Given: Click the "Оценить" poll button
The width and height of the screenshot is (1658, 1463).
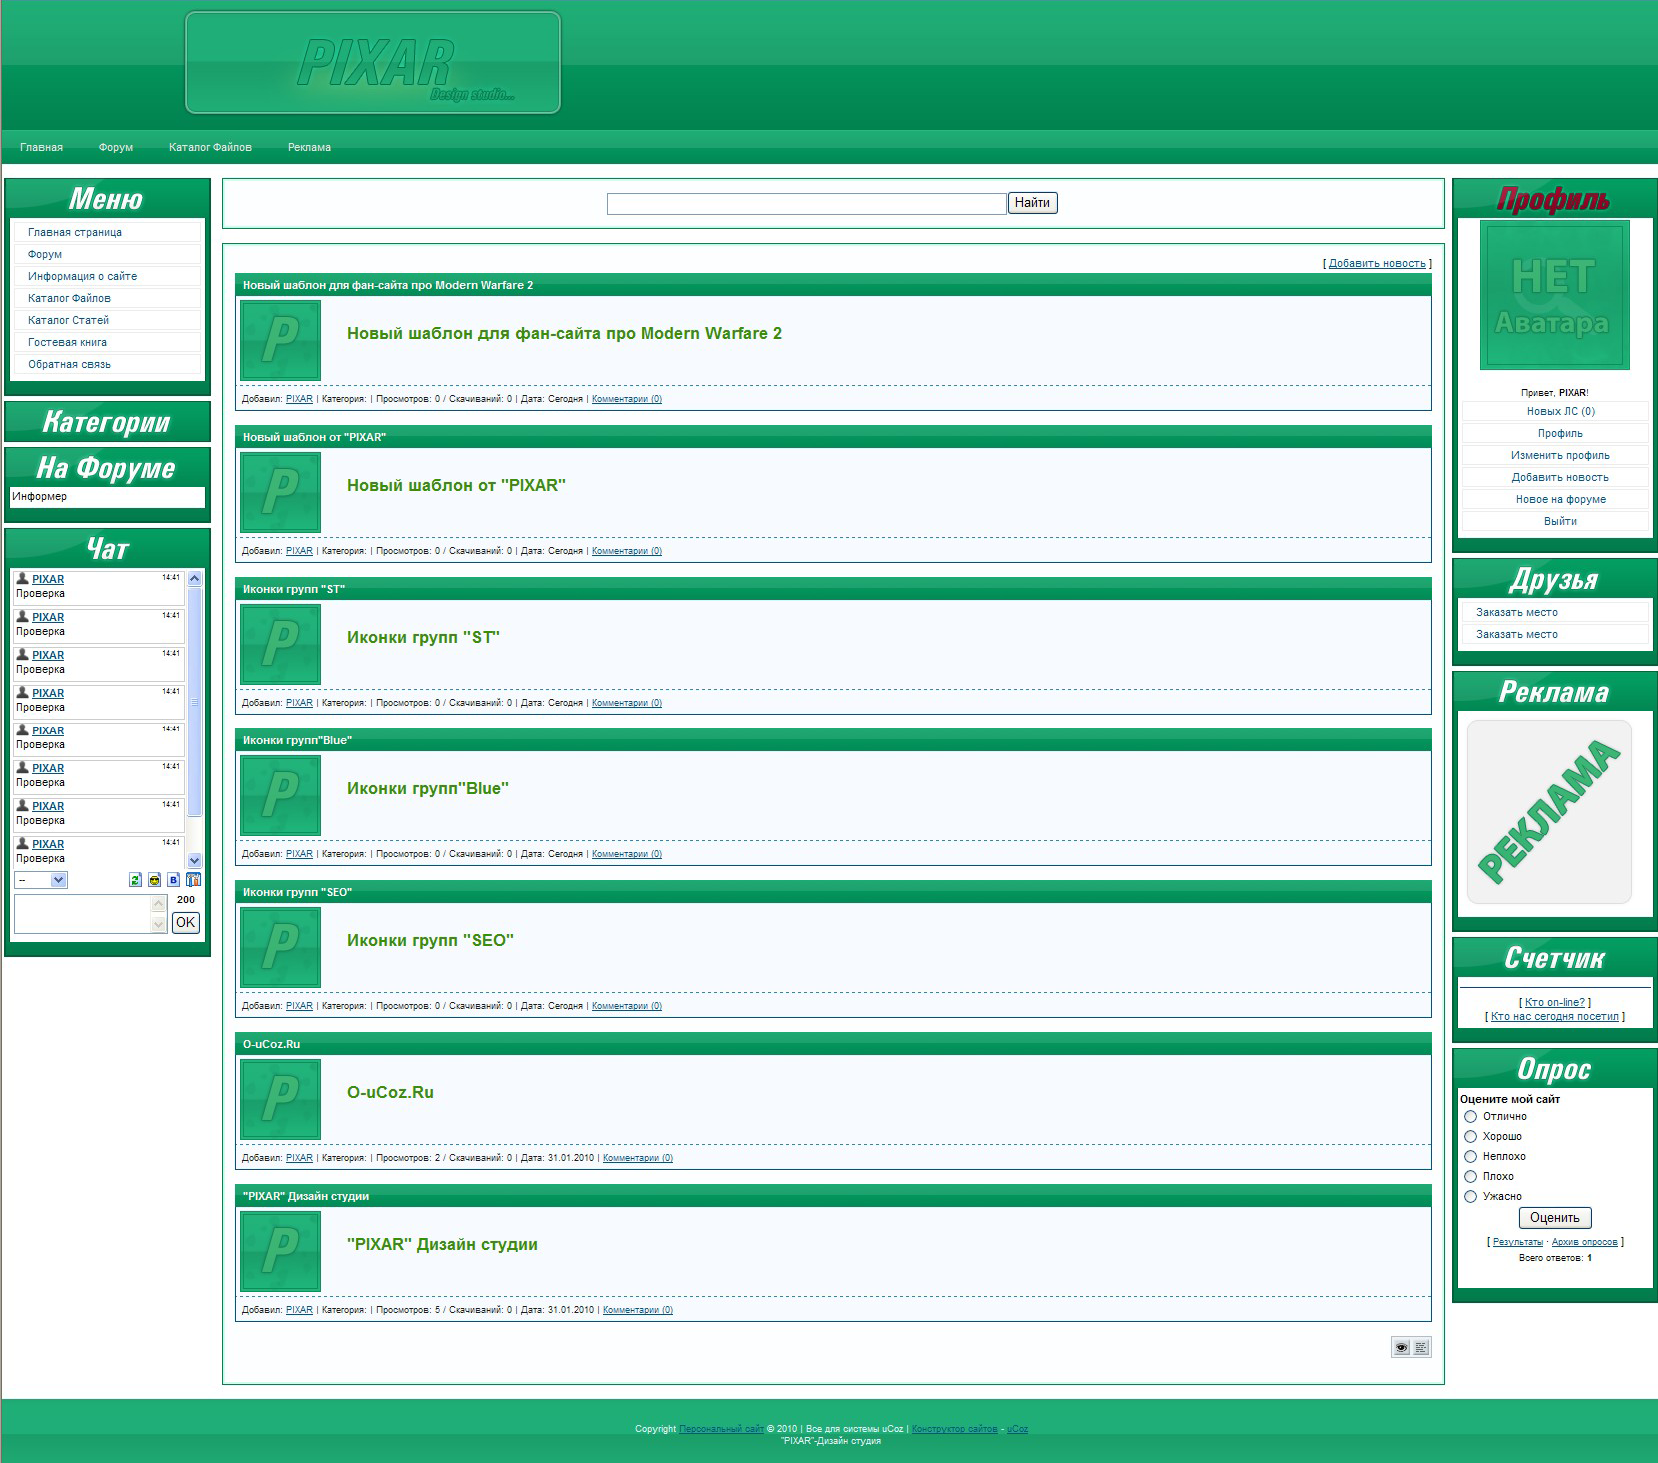Looking at the screenshot, I should (1553, 1218).
